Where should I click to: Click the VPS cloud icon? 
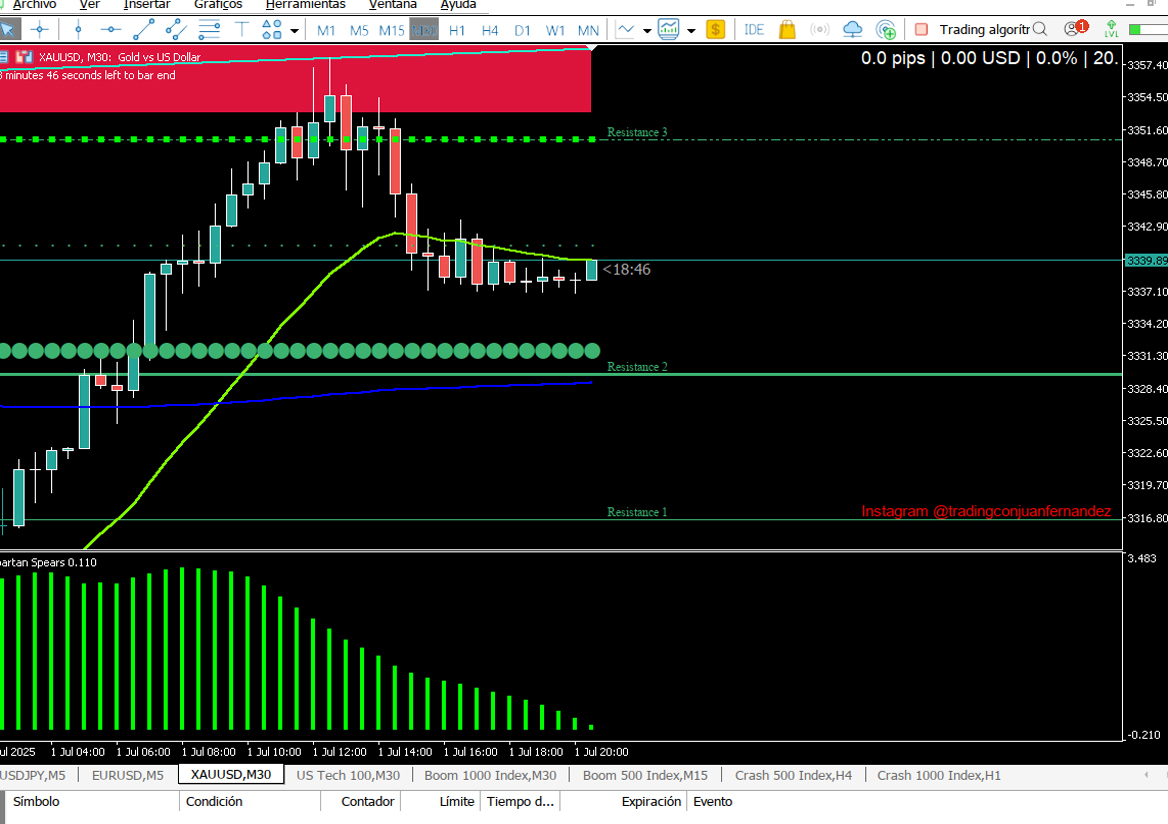[852, 30]
